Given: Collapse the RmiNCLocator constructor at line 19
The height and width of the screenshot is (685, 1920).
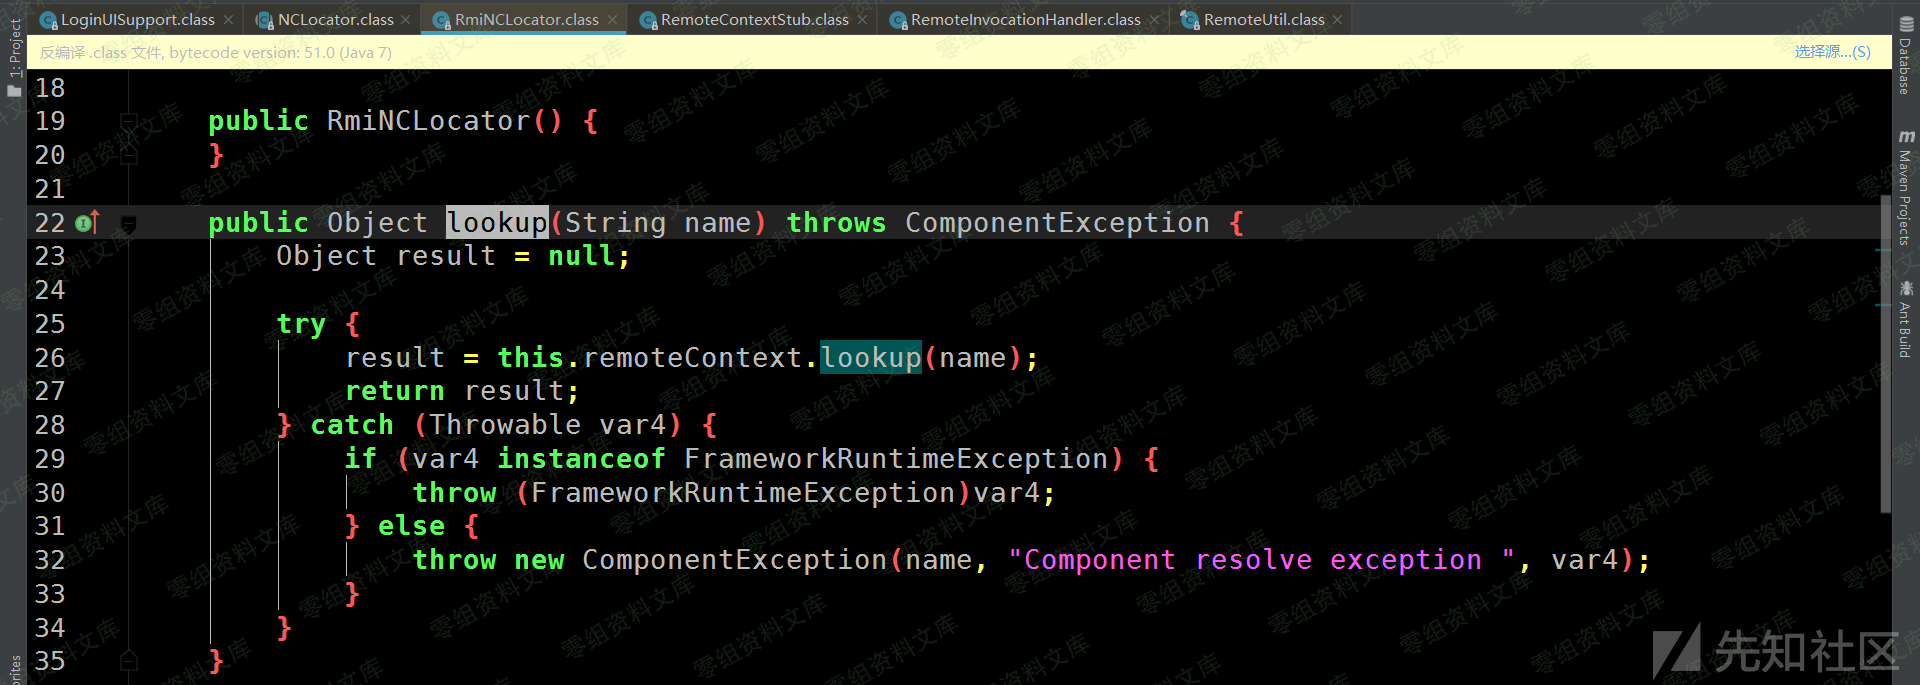Looking at the screenshot, I should [128, 122].
